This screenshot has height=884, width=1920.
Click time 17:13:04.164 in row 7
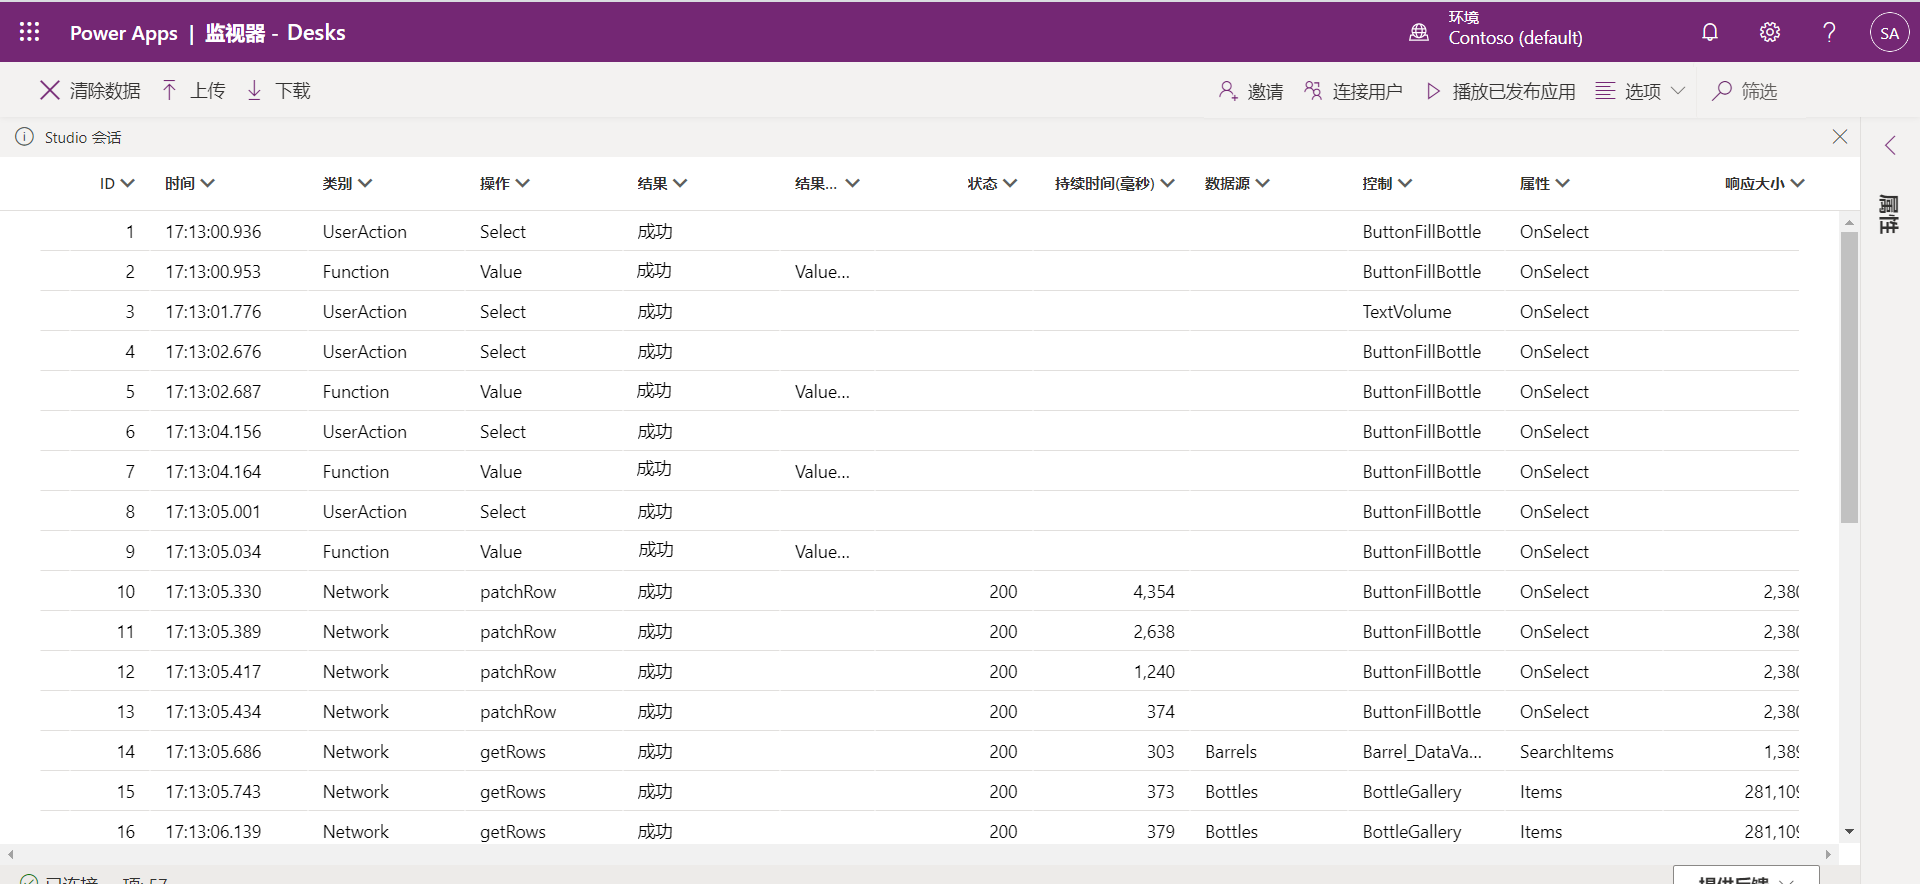213,472
